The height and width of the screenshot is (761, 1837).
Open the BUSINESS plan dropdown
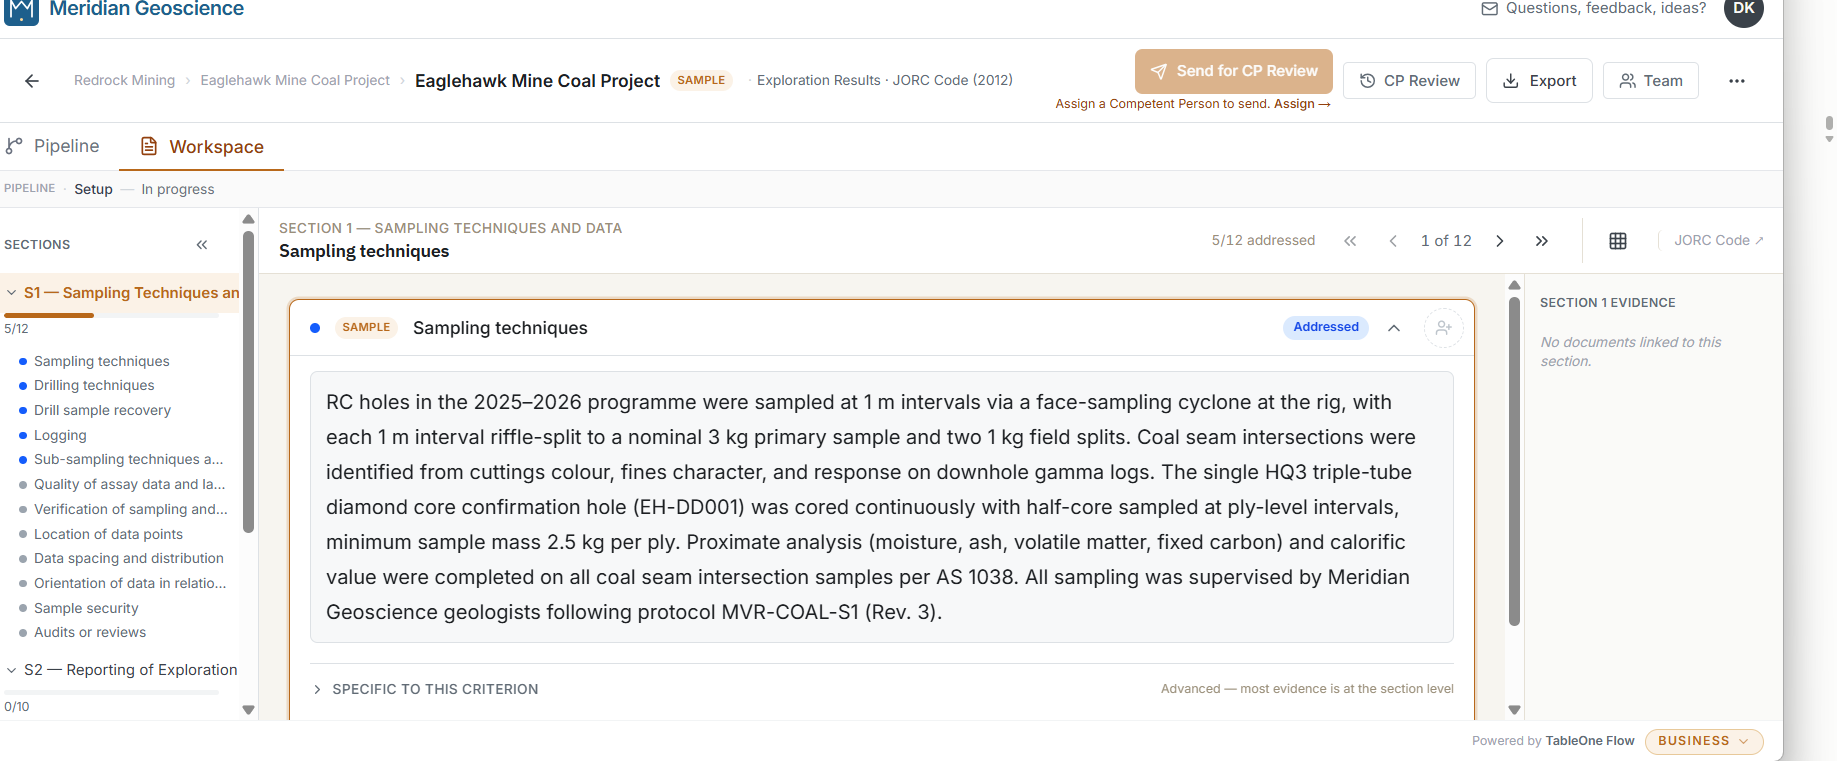coord(1704,741)
